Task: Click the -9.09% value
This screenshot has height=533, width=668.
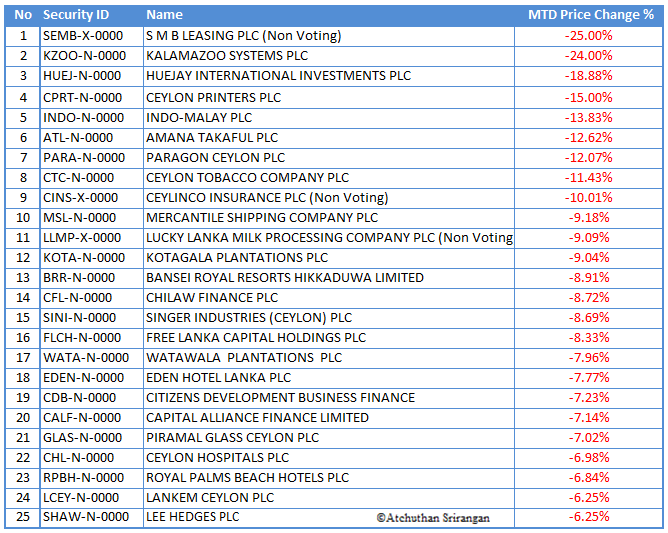Action: coord(589,238)
